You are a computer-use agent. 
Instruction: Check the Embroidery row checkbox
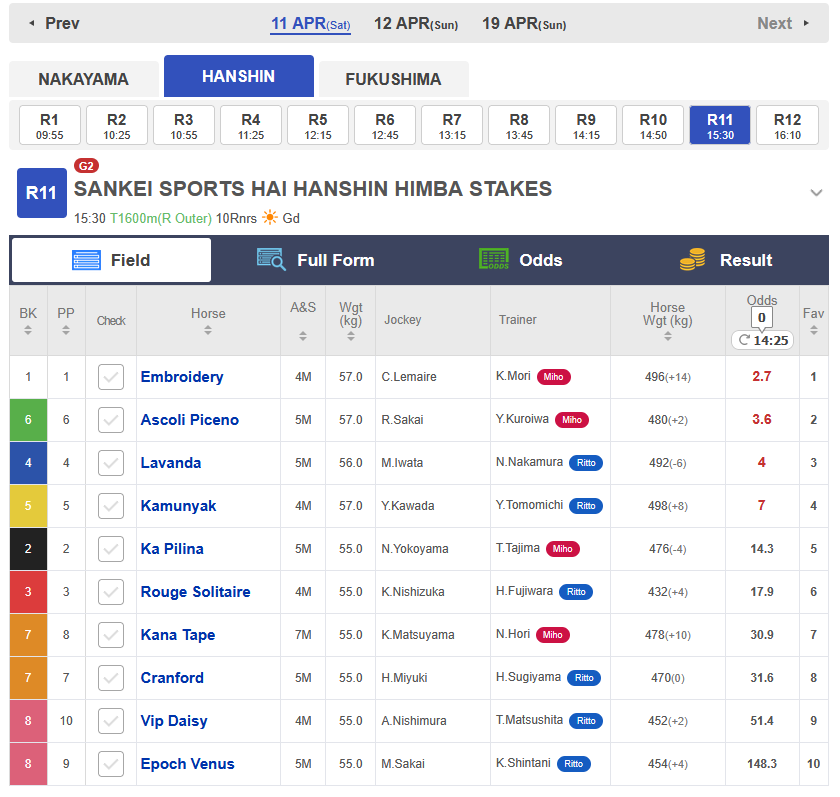(111, 377)
